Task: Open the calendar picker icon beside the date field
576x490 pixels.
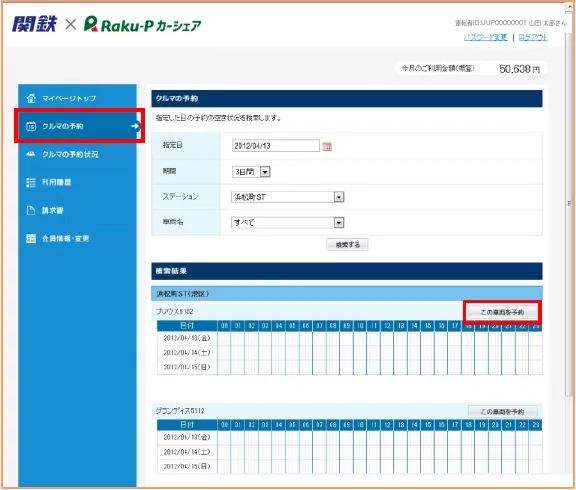Action: tap(327, 147)
